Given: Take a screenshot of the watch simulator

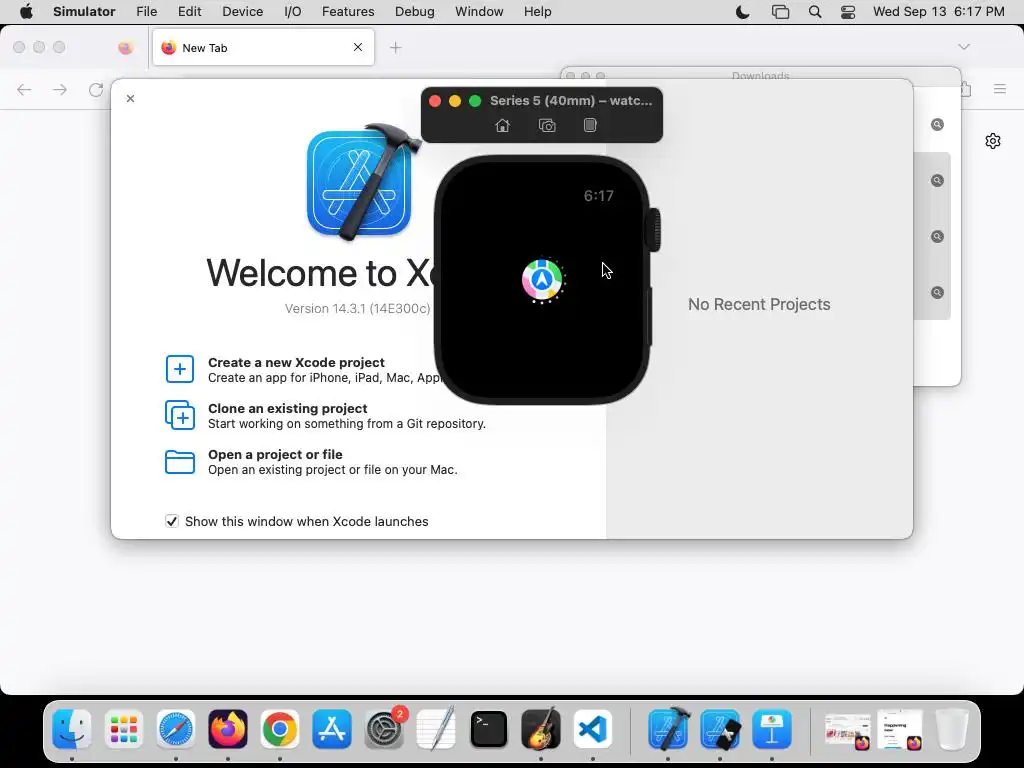Looking at the screenshot, I should point(547,125).
